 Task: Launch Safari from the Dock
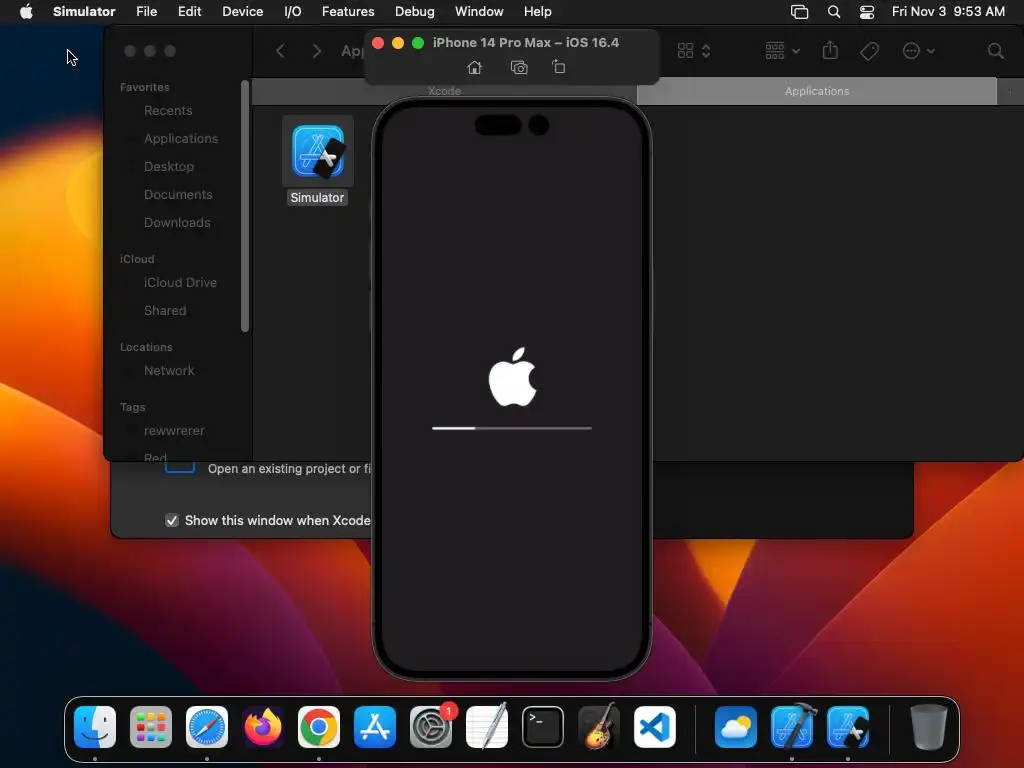[x=207, y=727]
